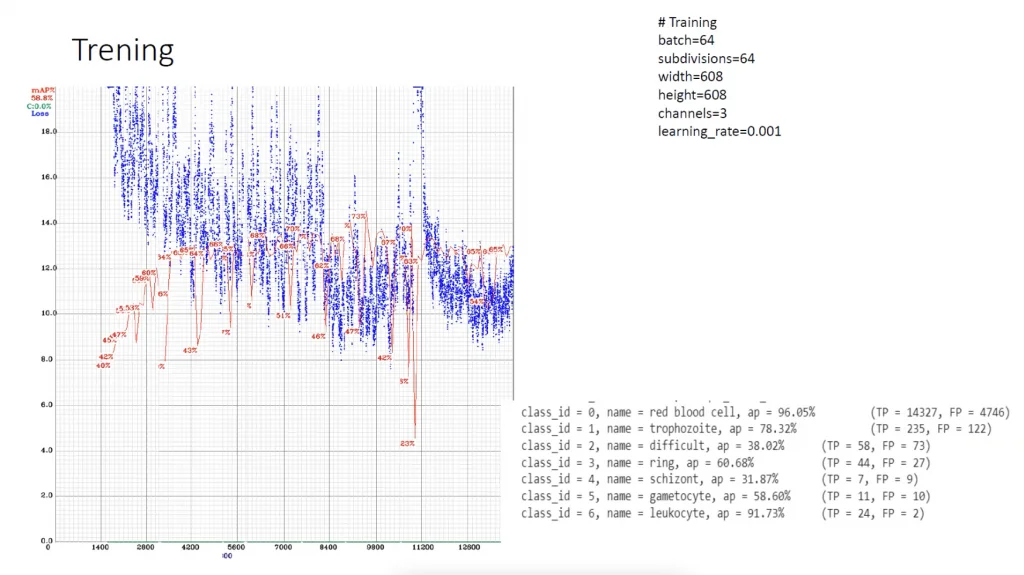Click the 11200 x-axis tick label
This screenshot has height=575, width=1024.
[x=423, y=548]
